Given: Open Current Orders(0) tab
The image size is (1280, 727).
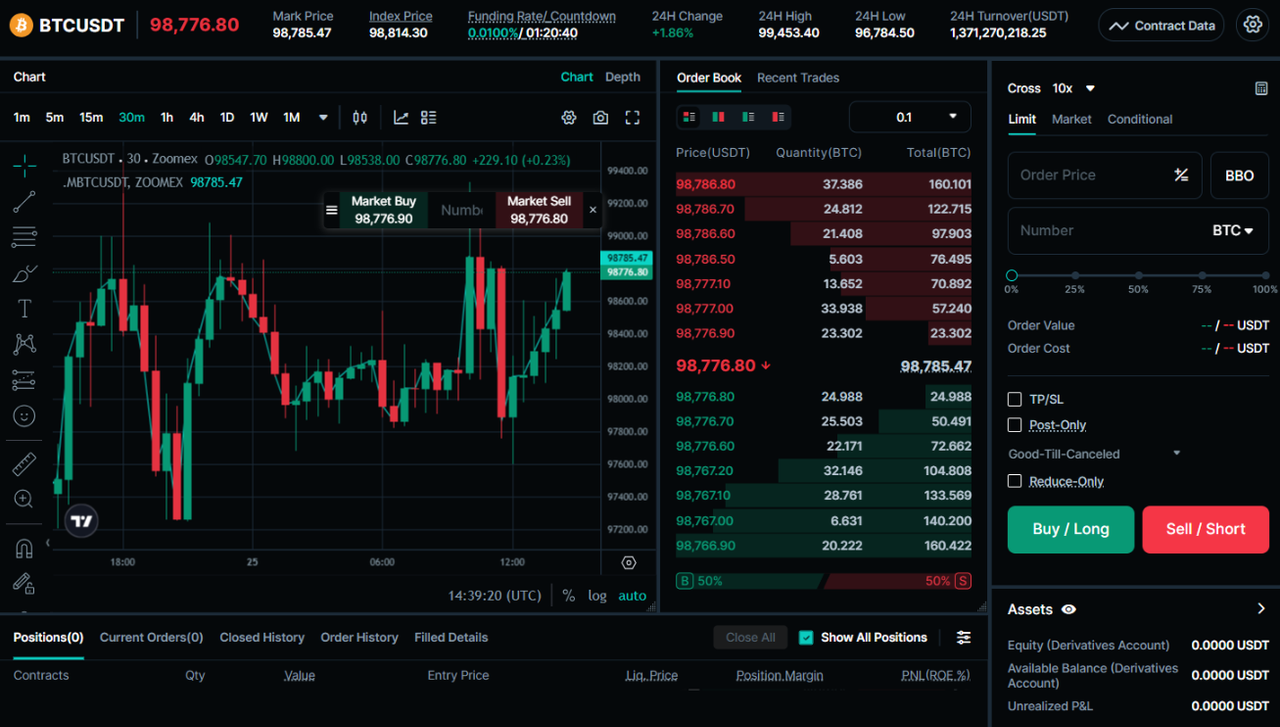Looking at the screenshot, I should (151, 637).
